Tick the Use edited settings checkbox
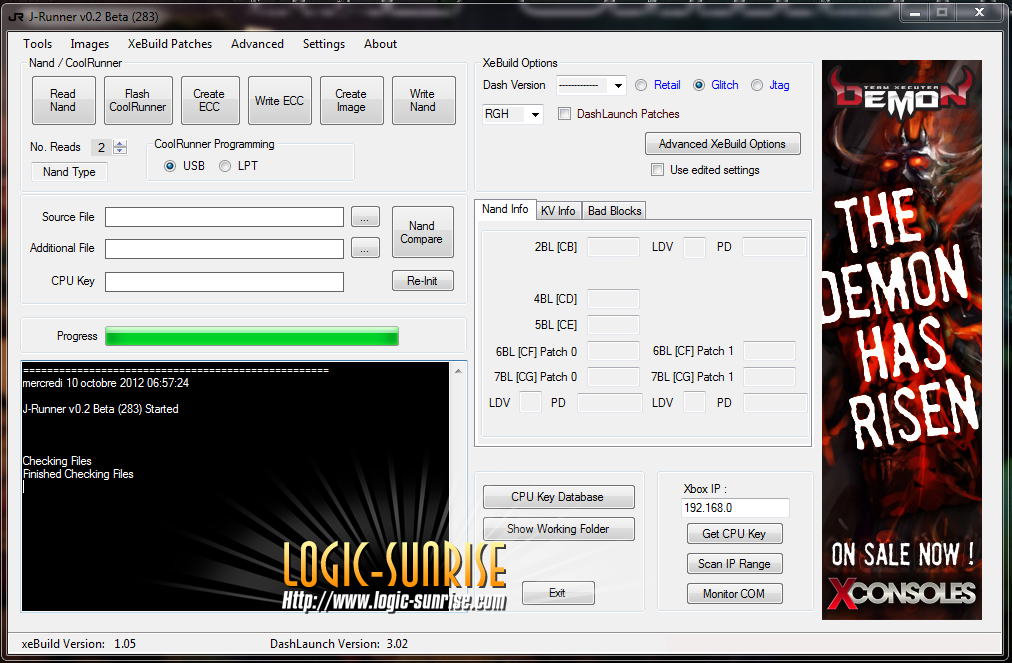The width and height of the screenshot is (1012, 663). pos(657,170)
